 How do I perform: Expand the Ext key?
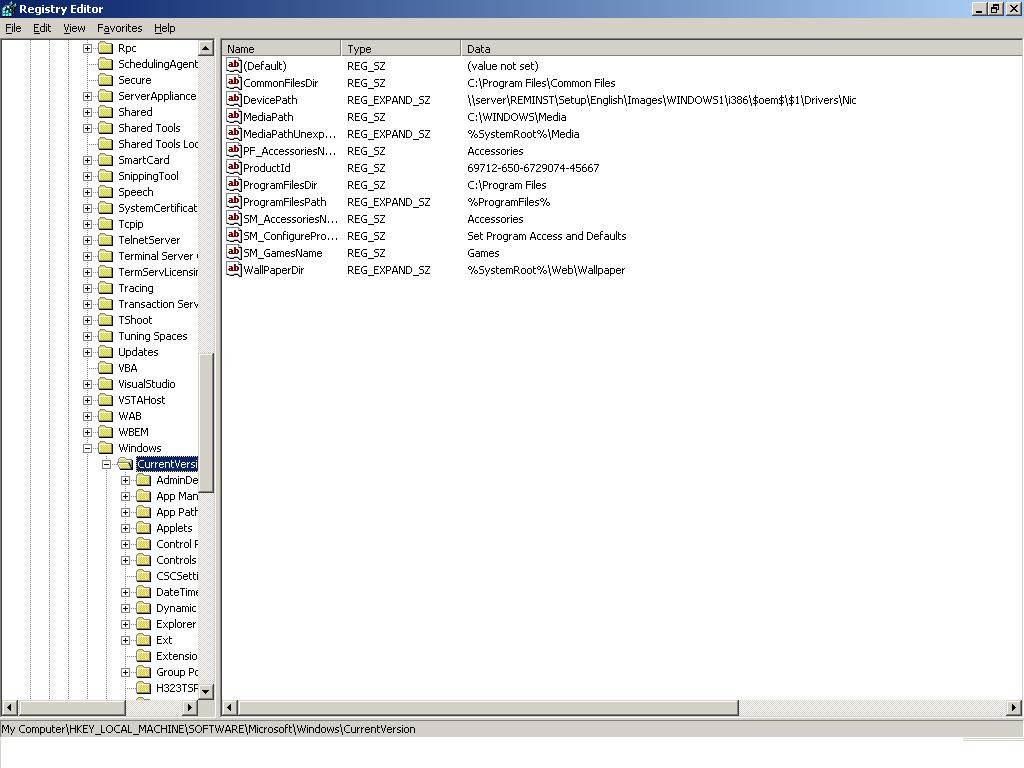tap(125, 640)
